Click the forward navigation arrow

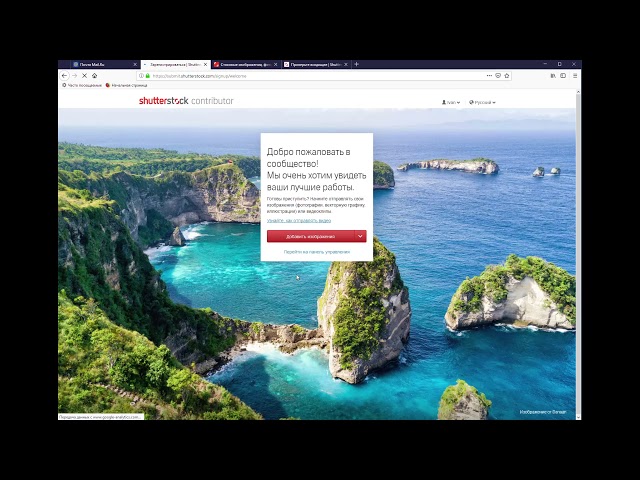coord(74,76)
